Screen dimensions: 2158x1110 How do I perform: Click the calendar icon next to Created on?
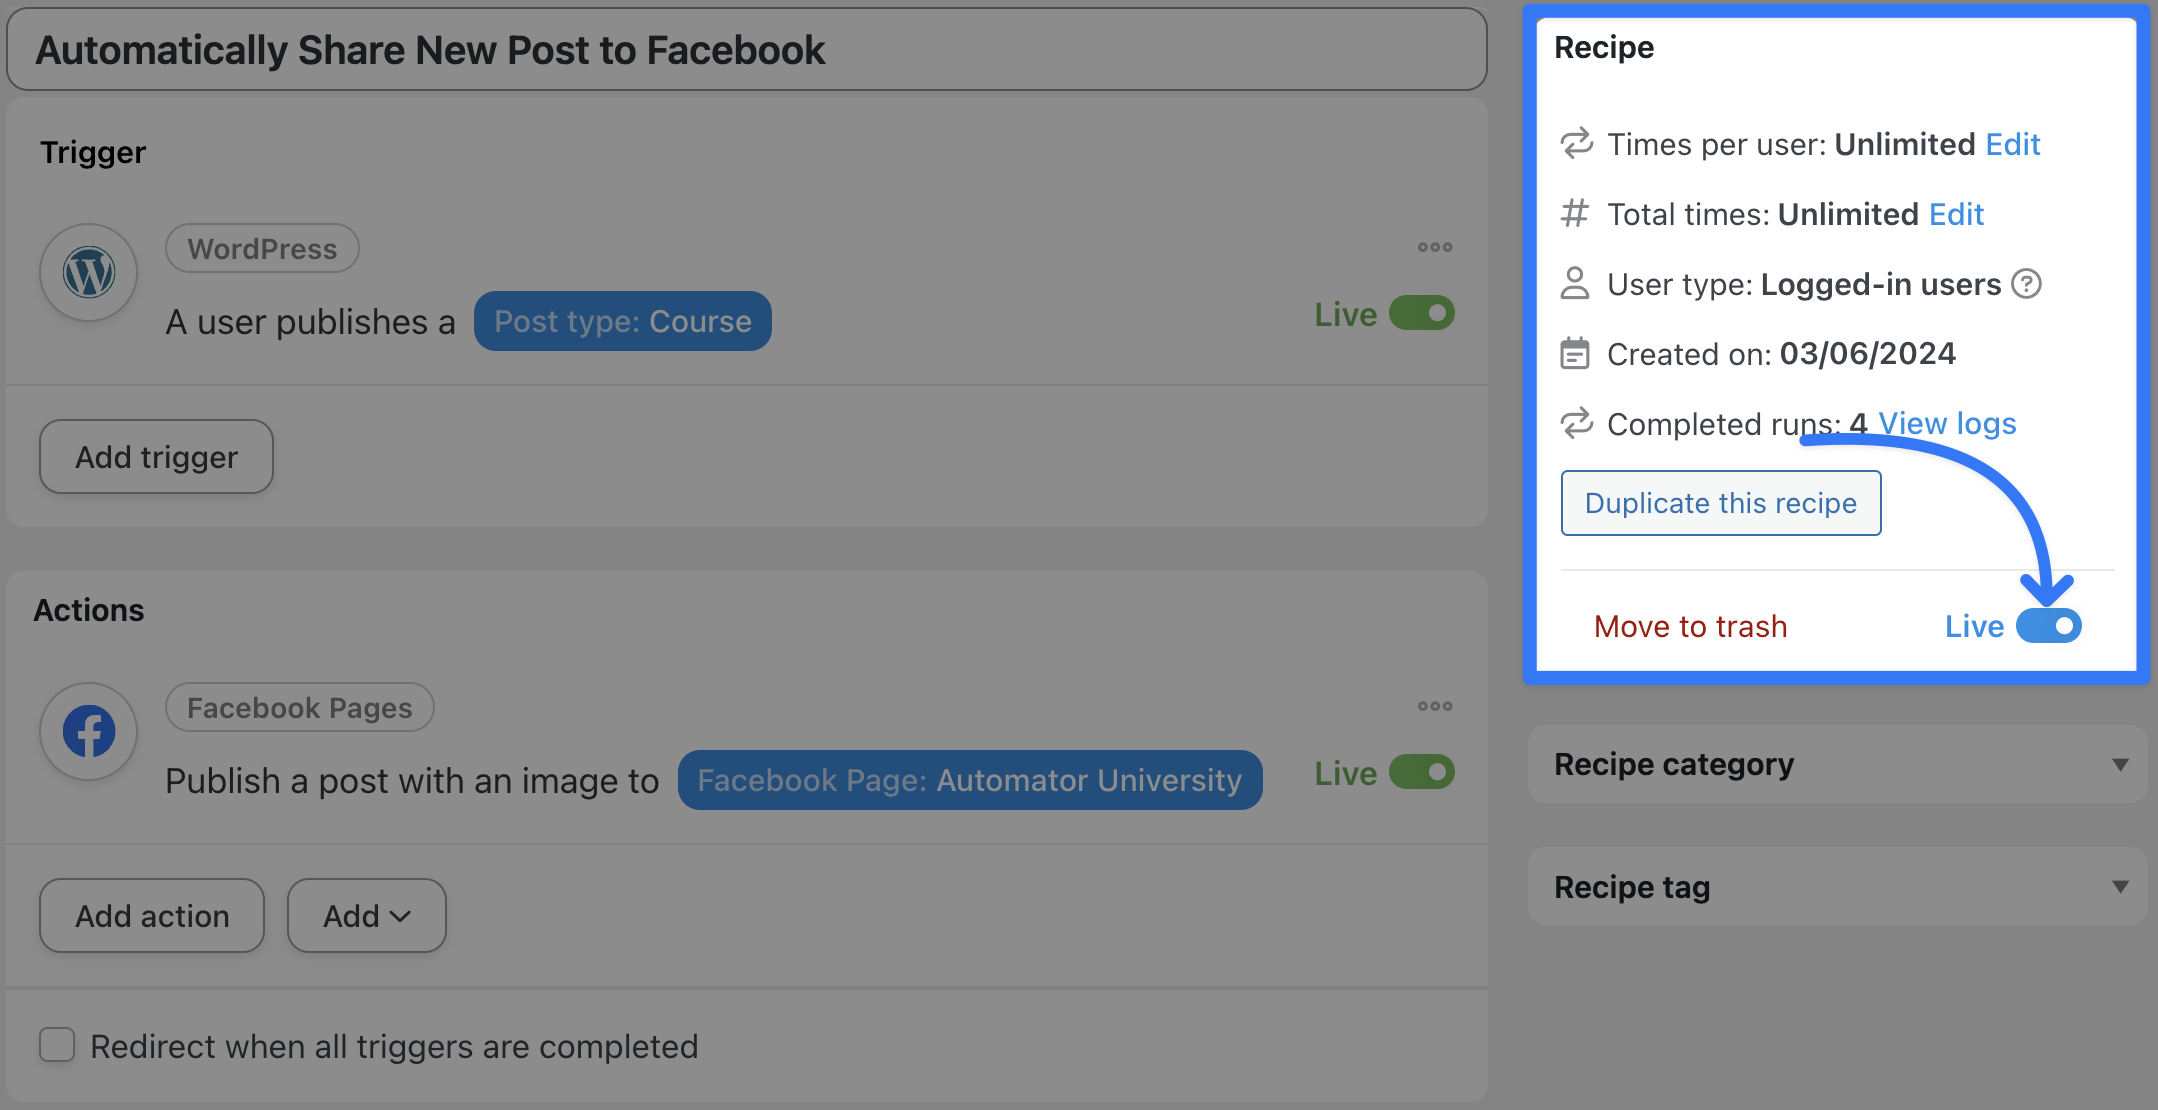1575,354
